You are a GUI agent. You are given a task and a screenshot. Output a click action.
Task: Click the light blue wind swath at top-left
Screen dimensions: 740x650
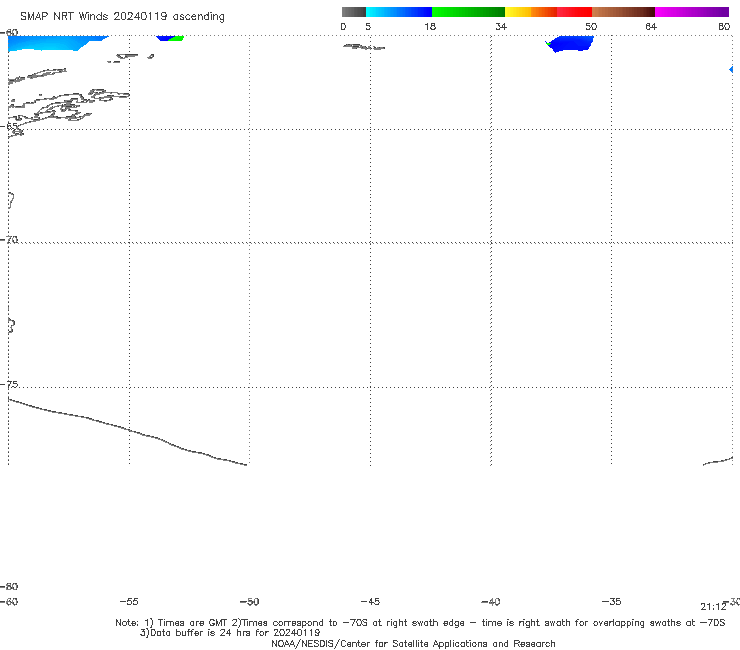[52, 43]
